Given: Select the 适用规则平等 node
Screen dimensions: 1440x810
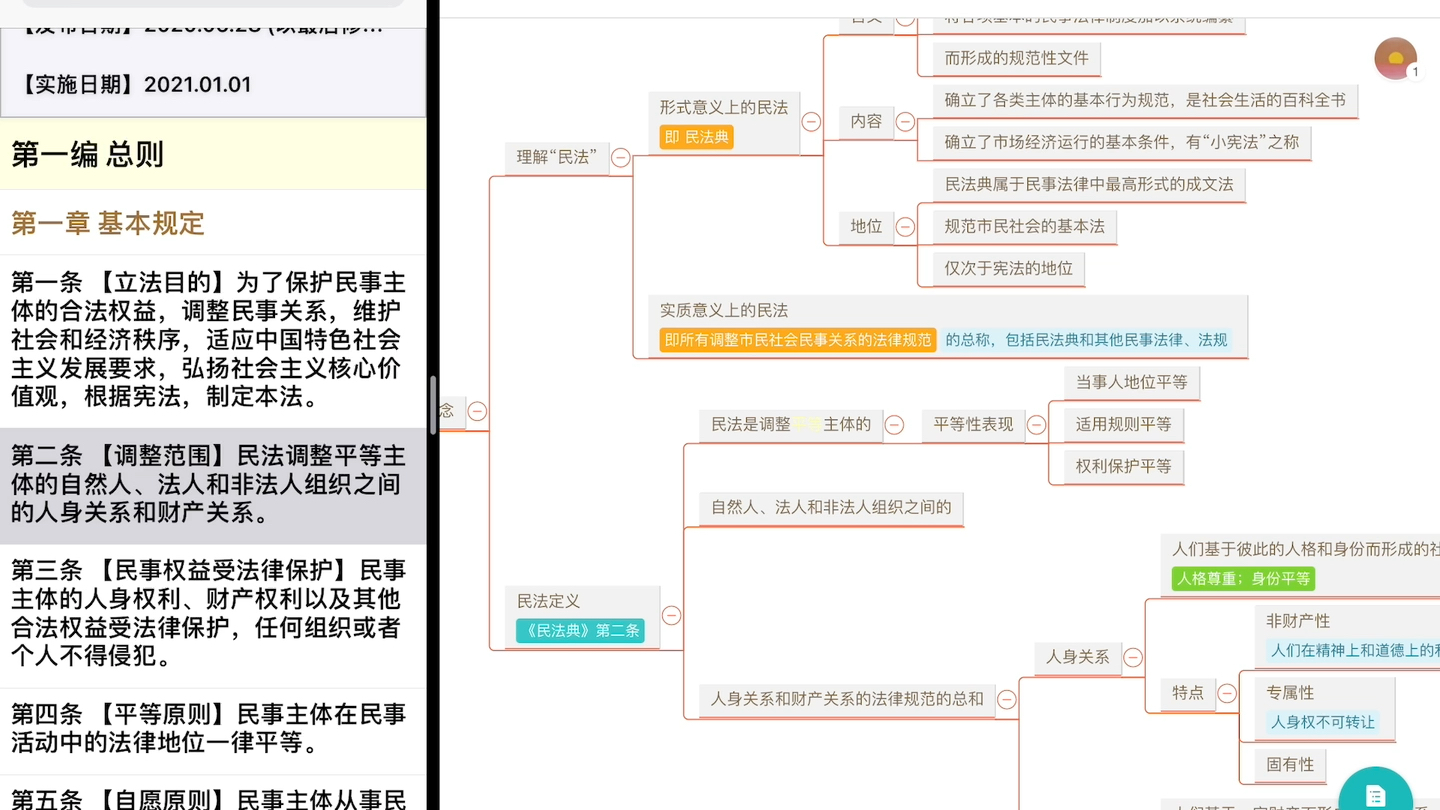Looking at the screenshot, I should (x=1123, y=425).
